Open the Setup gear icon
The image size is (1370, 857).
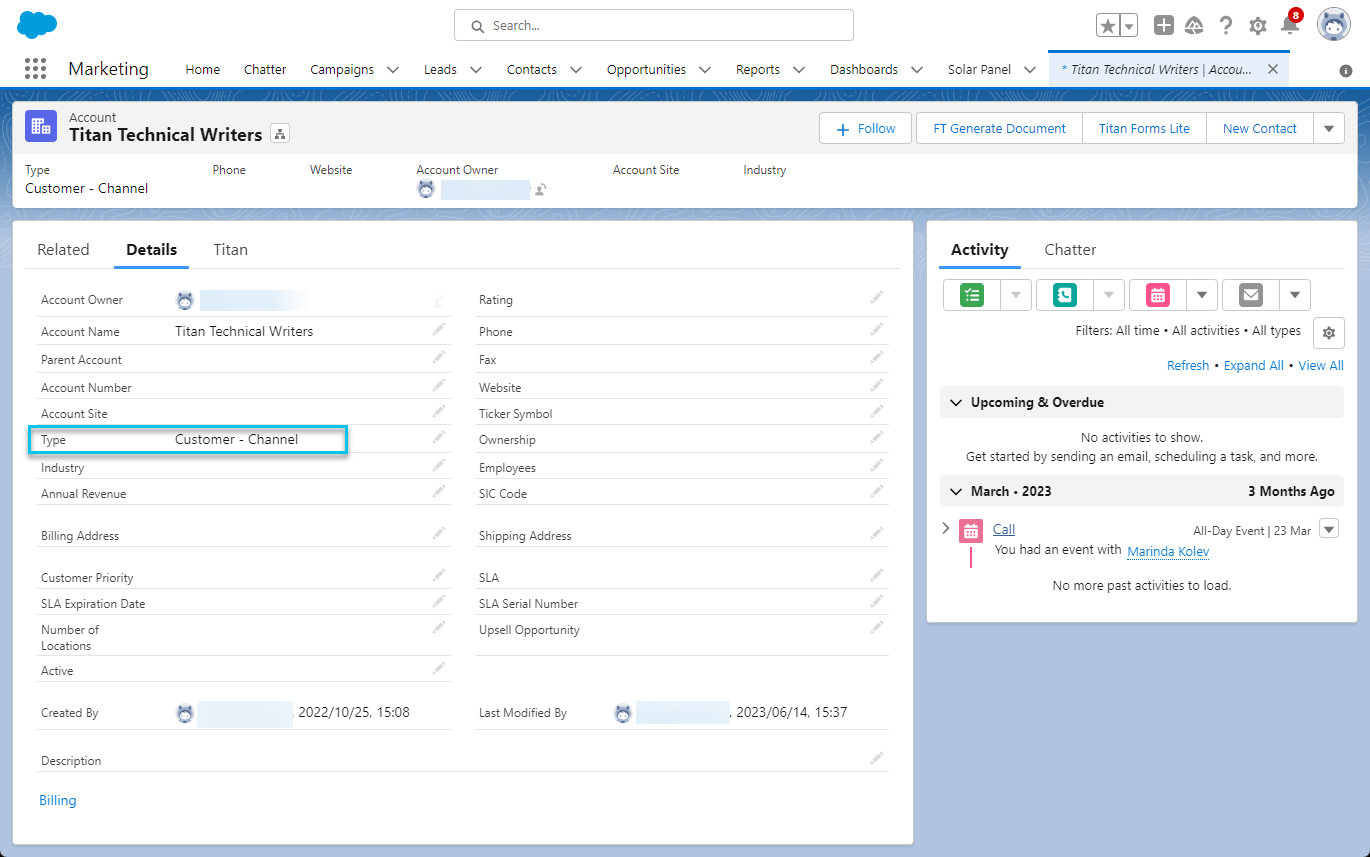pos(1258,26)
